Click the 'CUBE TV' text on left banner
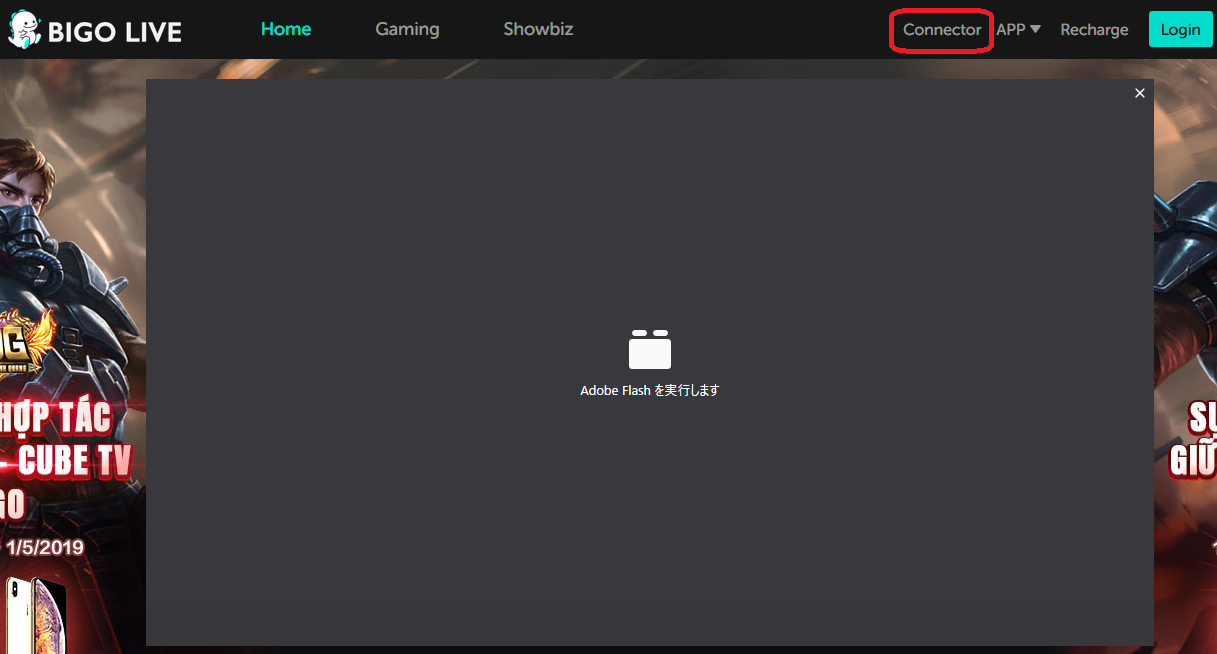This screenshot has width=1217, height=654. point(75,462)
